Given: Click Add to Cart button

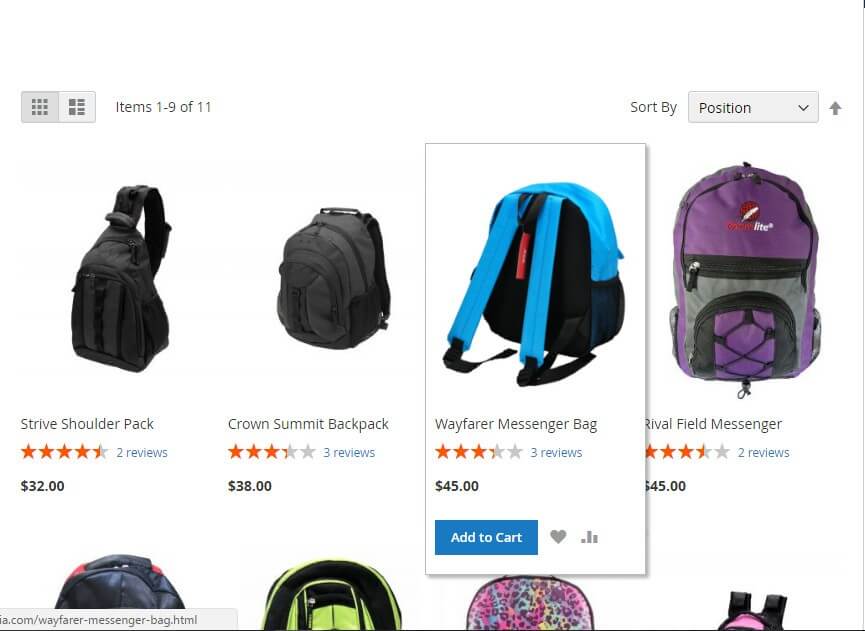Looking at the screenshot, I should click(x=486, y=537).
